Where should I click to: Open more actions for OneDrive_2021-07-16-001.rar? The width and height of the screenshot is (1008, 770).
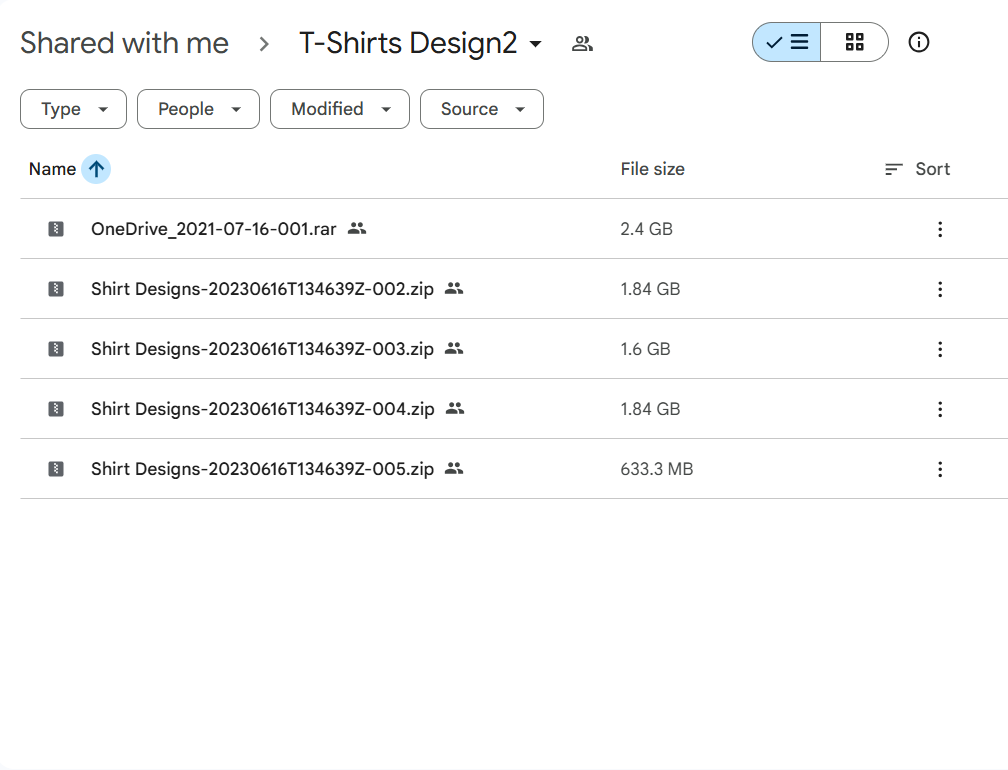(x=940, y=229)
